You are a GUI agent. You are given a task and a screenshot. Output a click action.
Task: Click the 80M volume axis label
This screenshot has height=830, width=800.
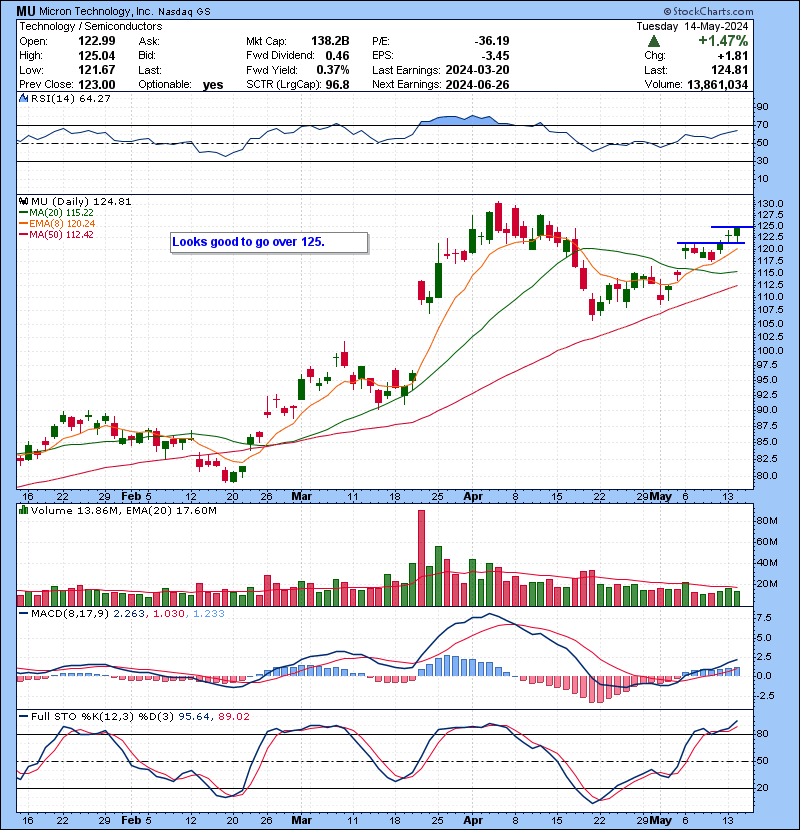(x=767, y=521)
